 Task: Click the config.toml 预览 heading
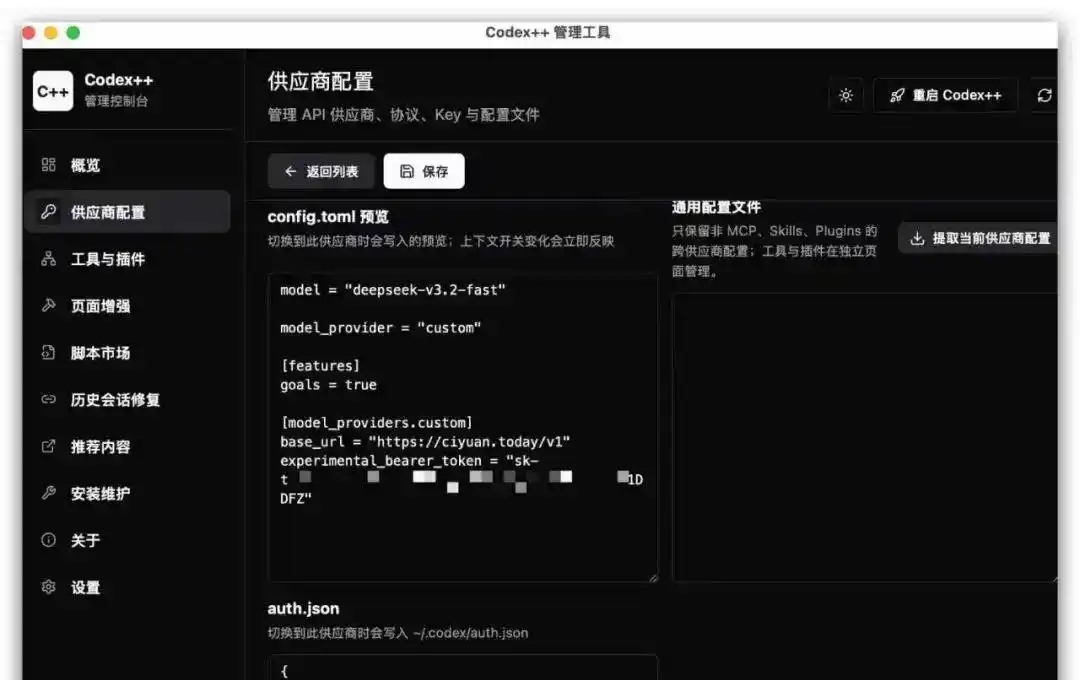click(328, 217)
